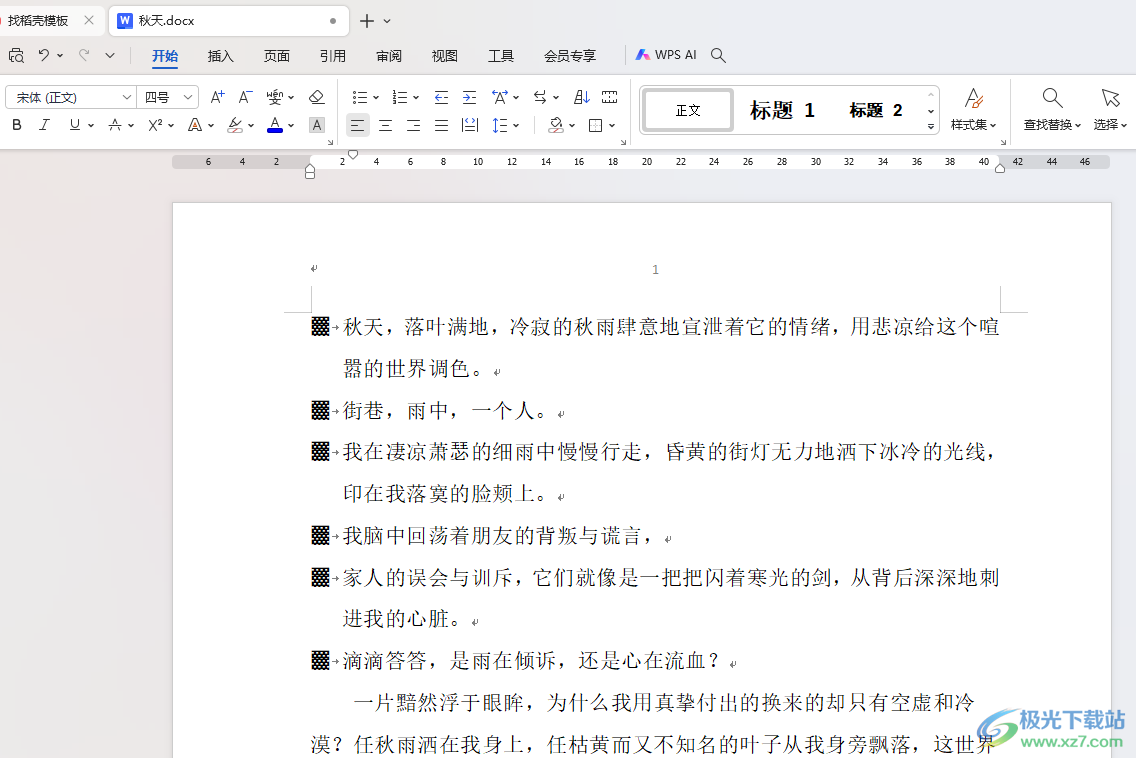Apply bullet list formatting
Viewport: 1136px width, 758px height.
coord(359,97)
